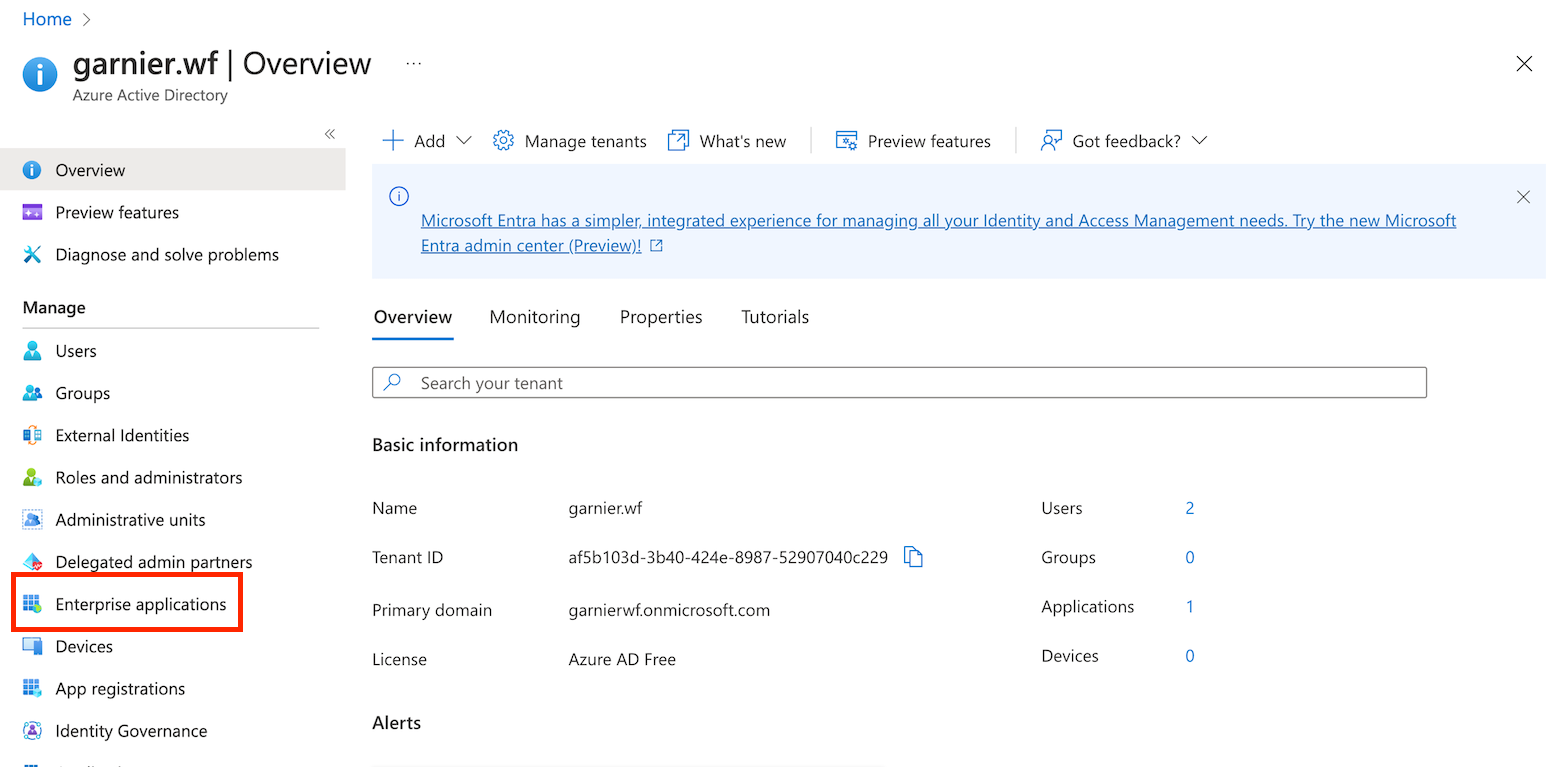The height and width of the screenshot is (767, 1552).
Task: Click the Enterprise applications grid icon
Action: [x=32, y=604]
